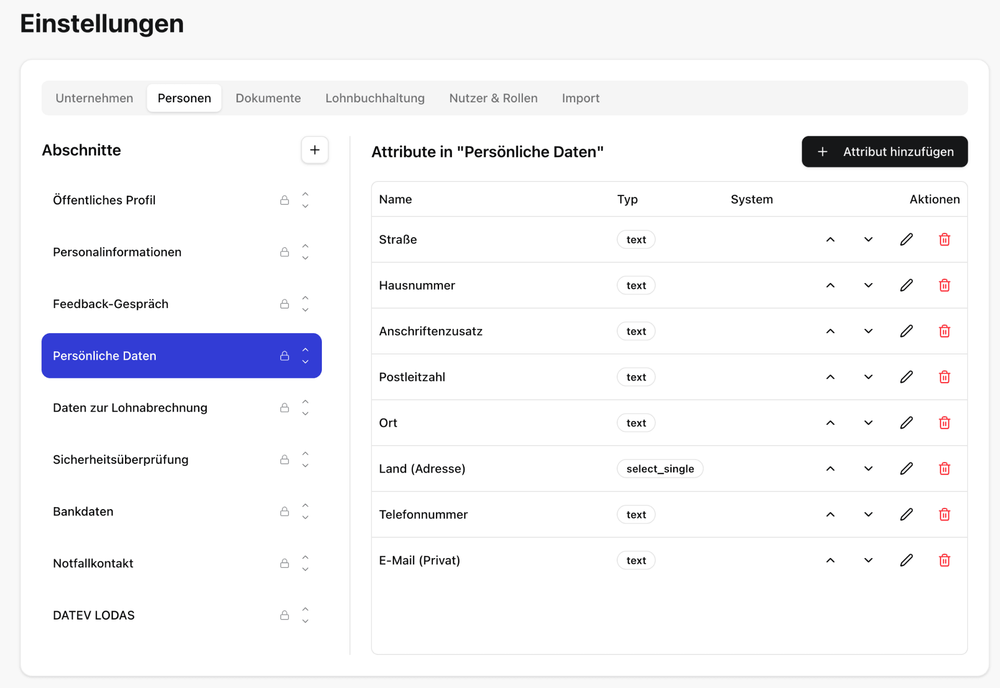Screen dimensions: 1000x688
Task: Delete the Hausnummer attribute
Action: [x=944, y=286]
